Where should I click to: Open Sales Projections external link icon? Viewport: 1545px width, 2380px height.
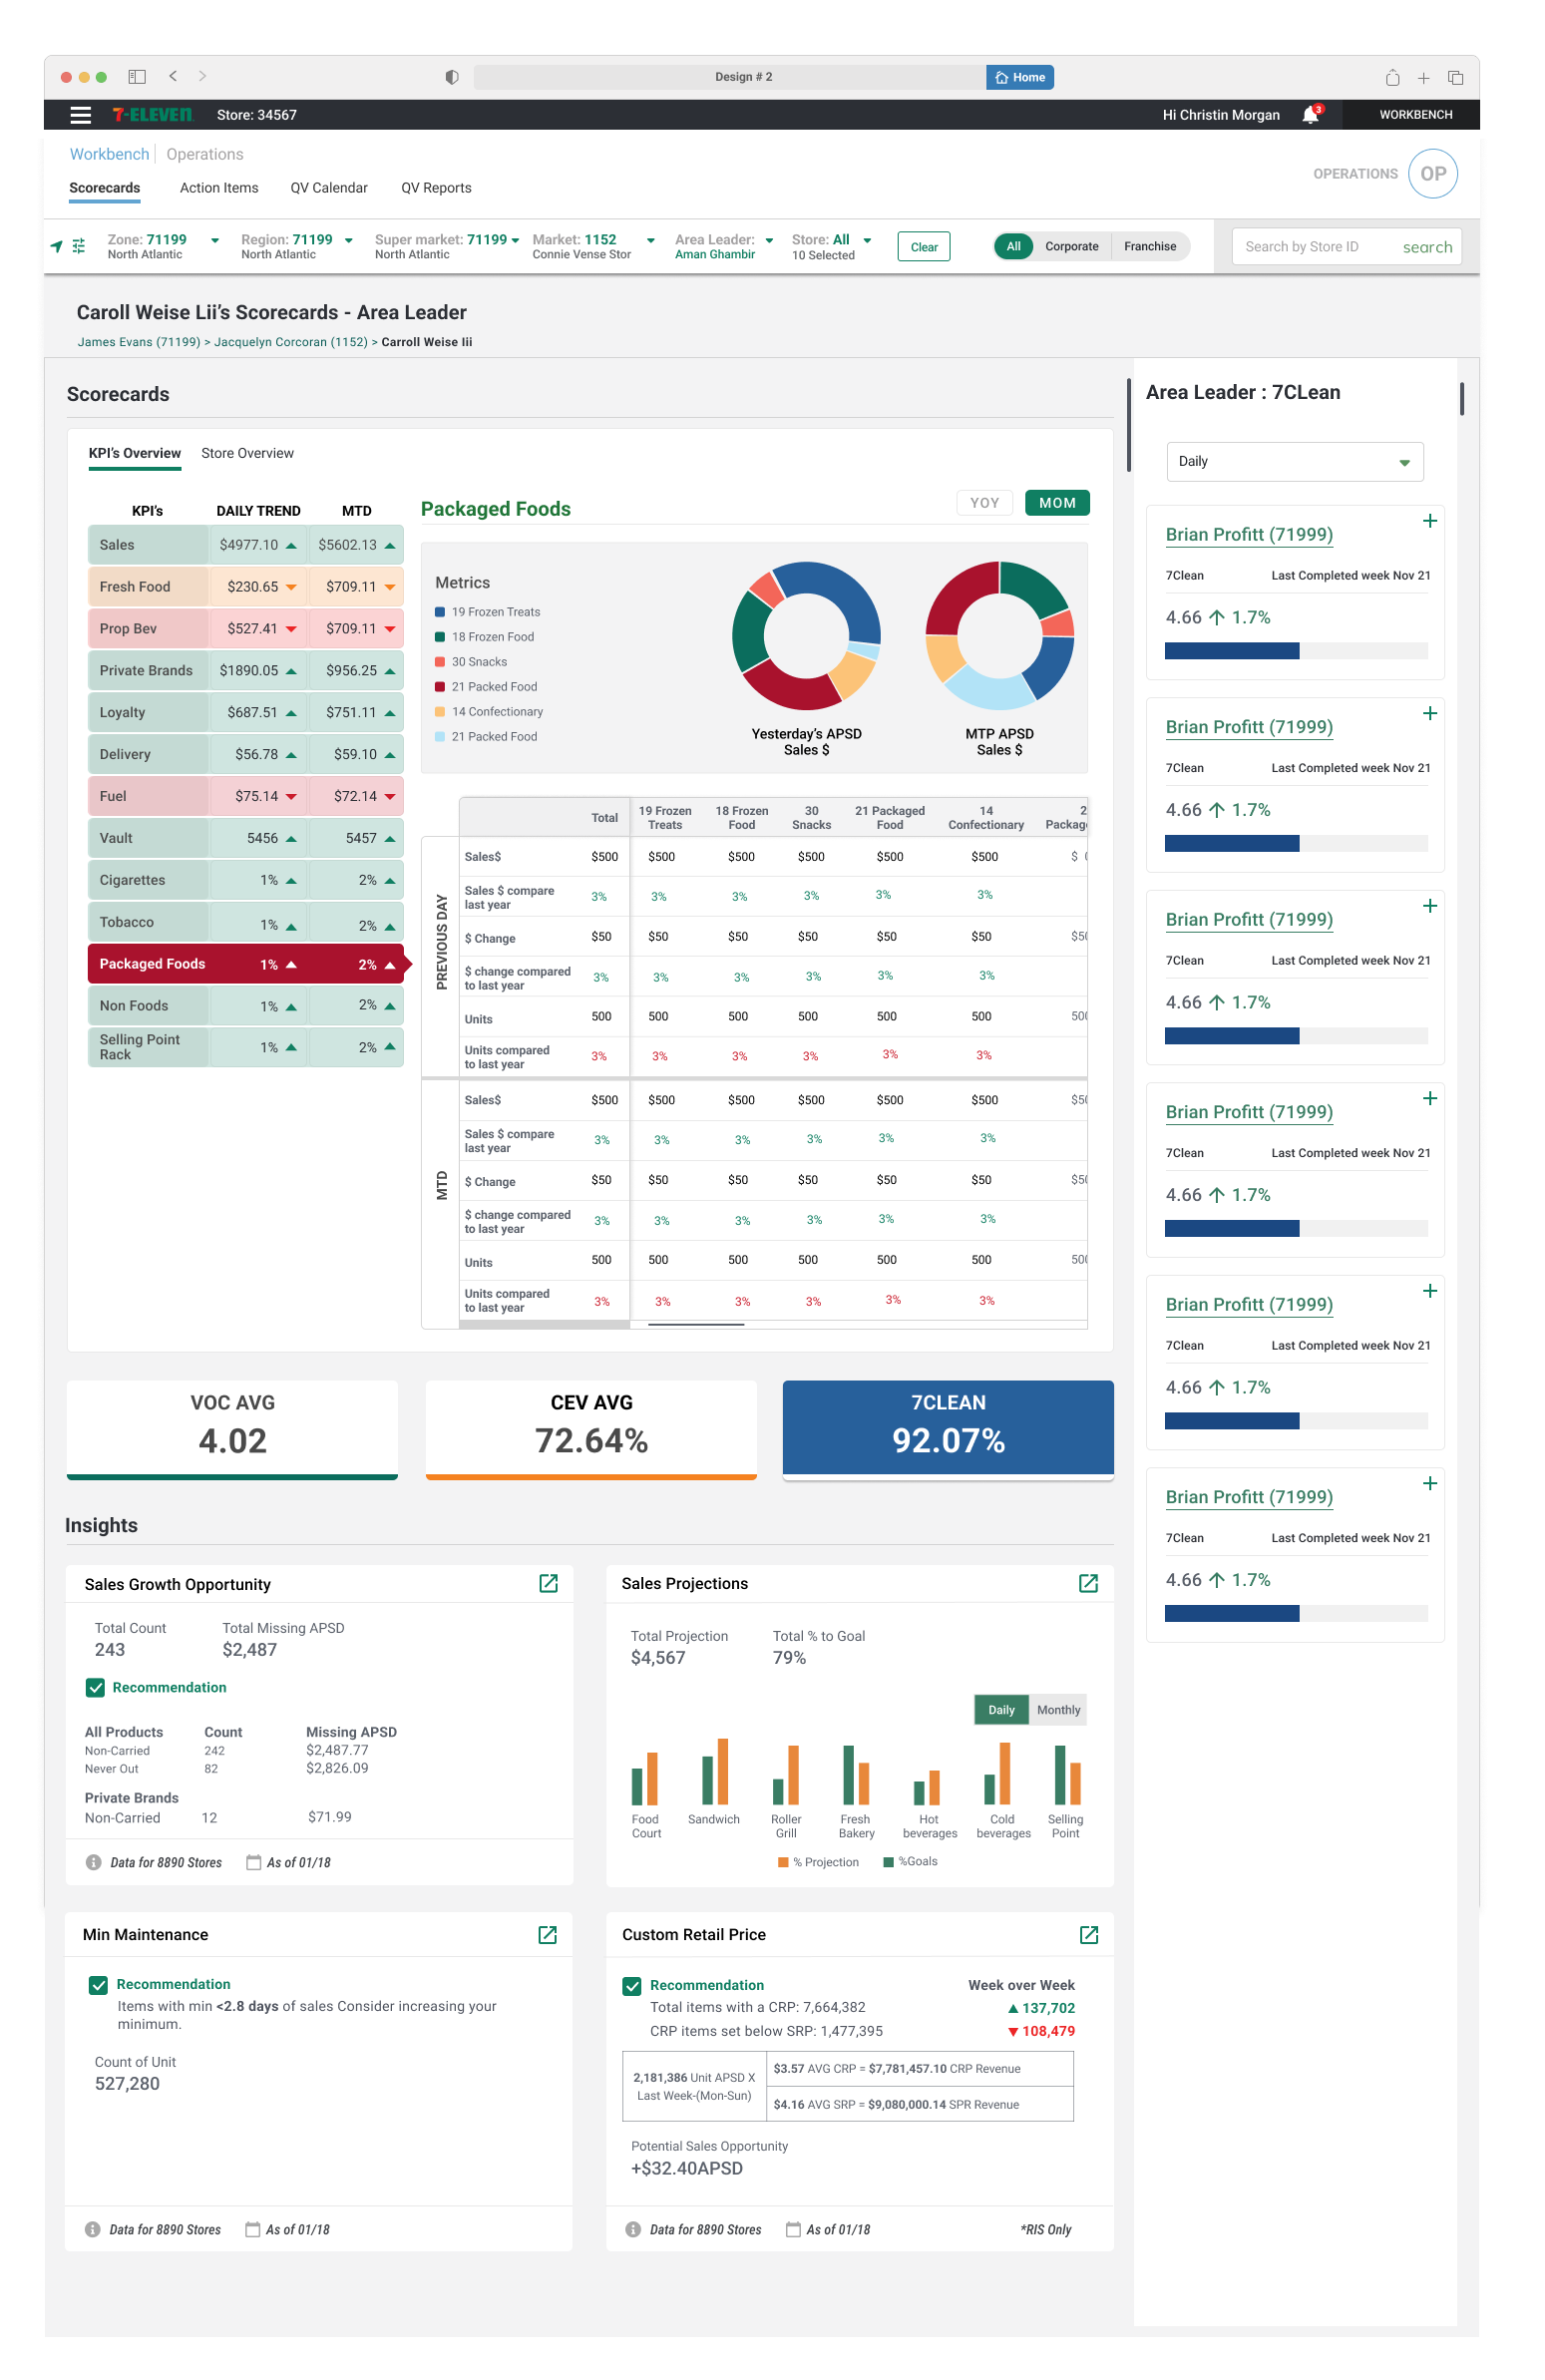click(x=1088, y=1583)
